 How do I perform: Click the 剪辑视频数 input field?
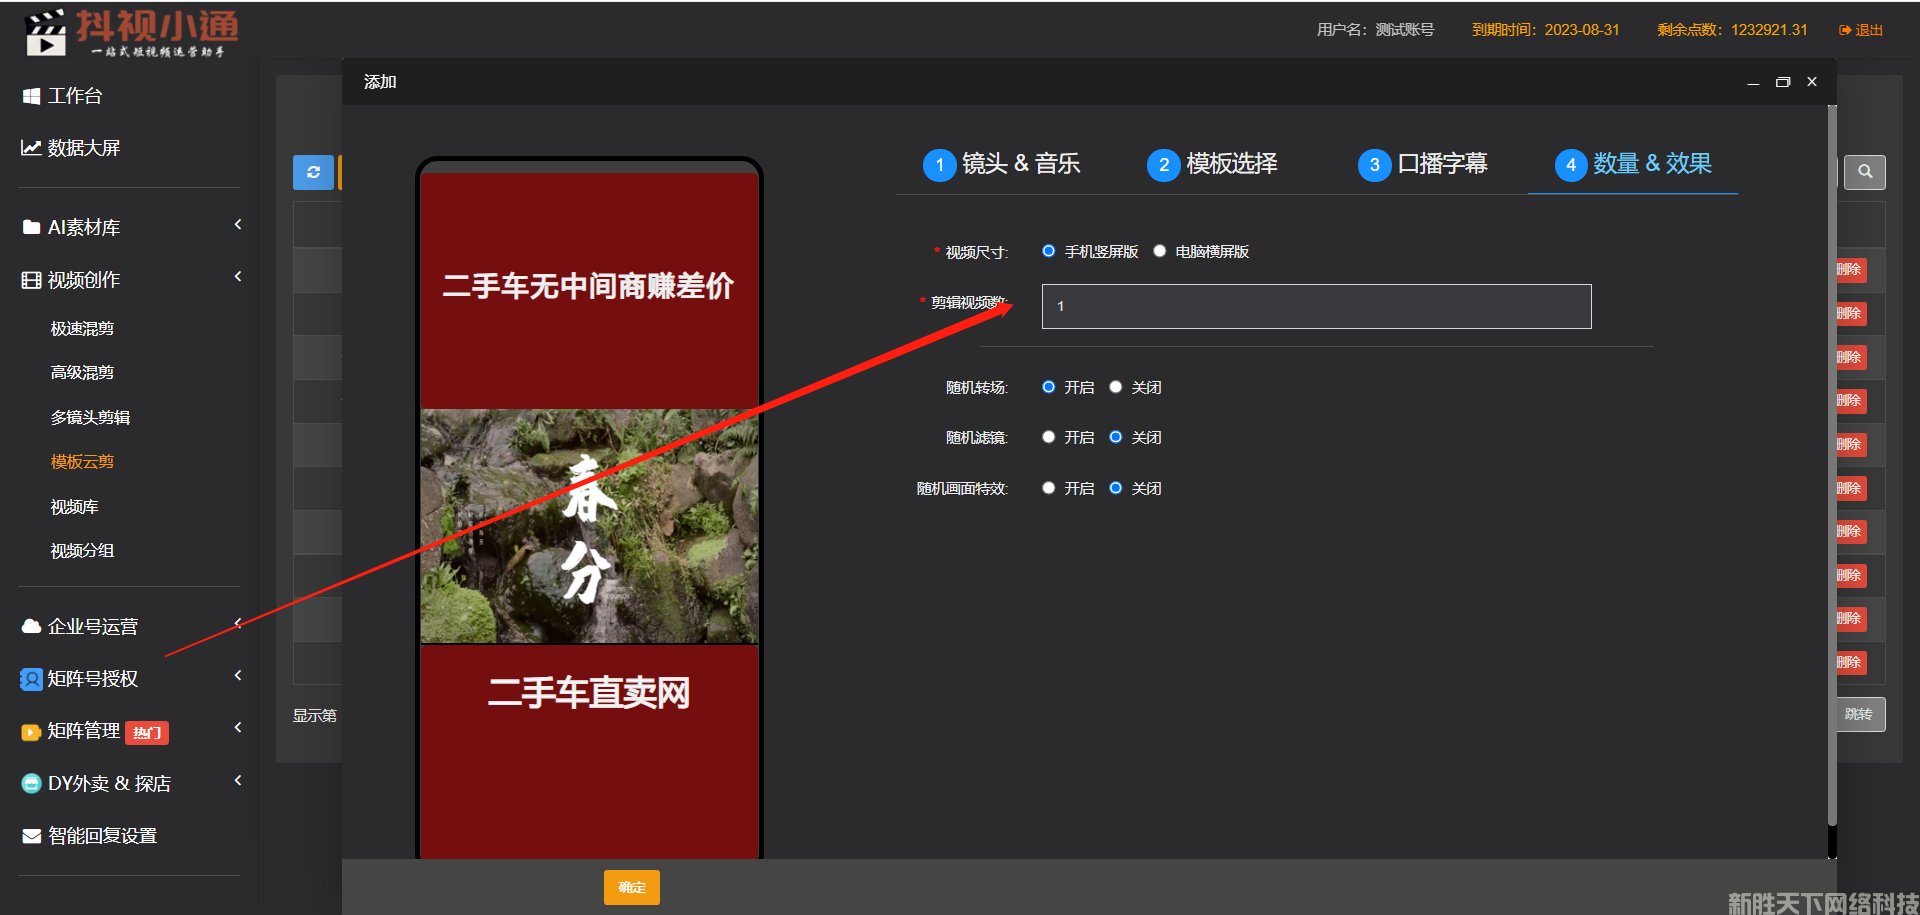pos(1316,307)
